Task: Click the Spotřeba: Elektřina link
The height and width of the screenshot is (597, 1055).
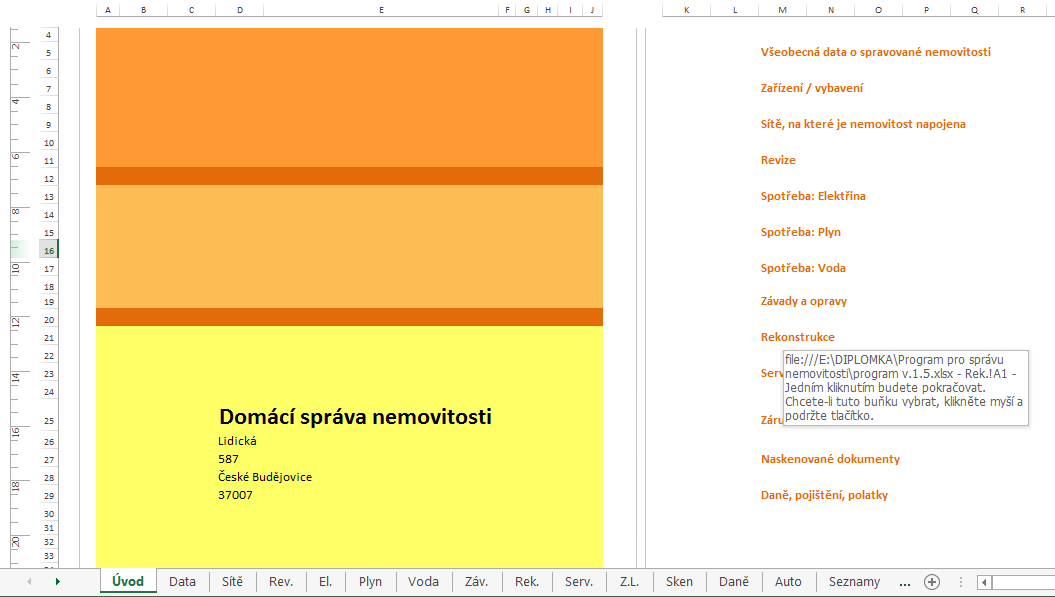Action: click(x=813, y=196)
